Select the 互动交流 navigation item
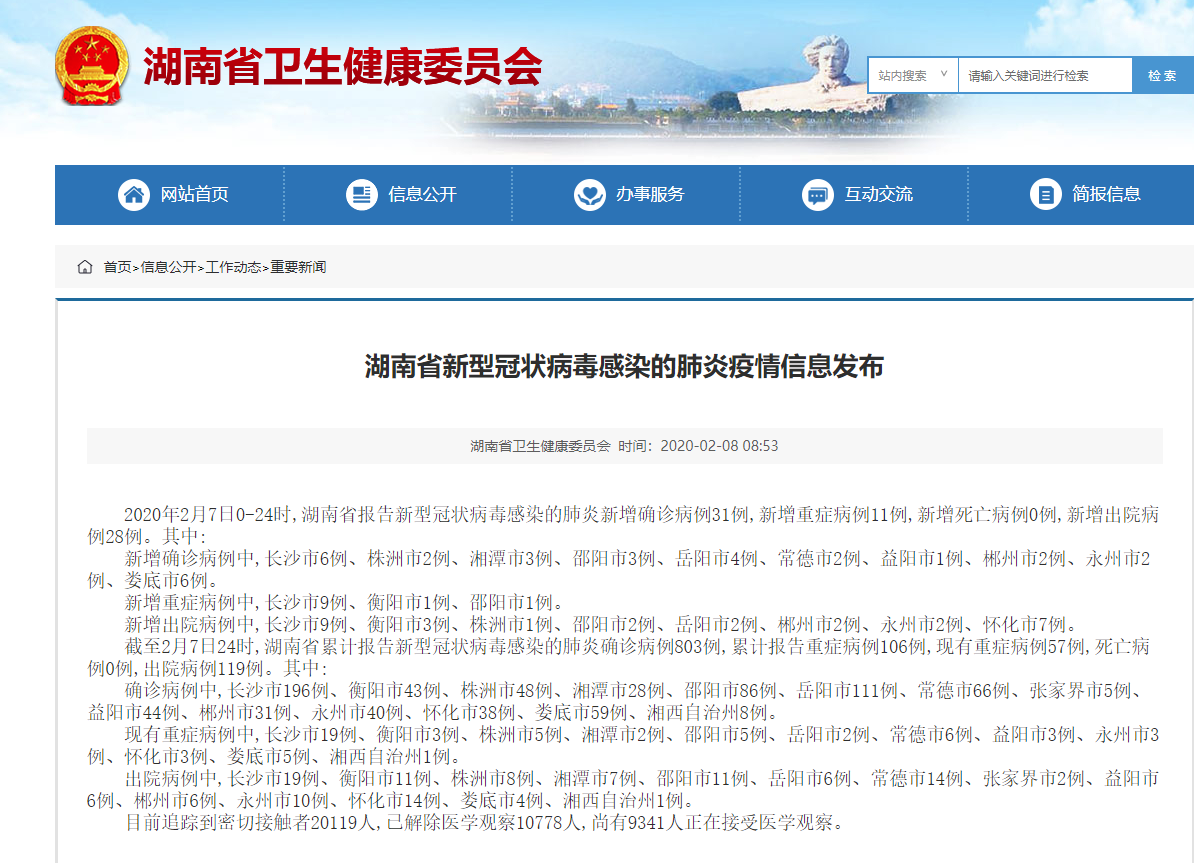 tap(878, 194)
